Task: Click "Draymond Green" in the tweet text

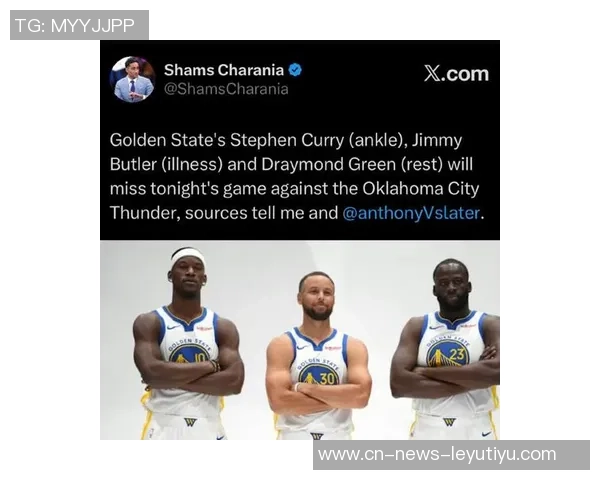Action: pyautogui.click(x=329, y=165)
